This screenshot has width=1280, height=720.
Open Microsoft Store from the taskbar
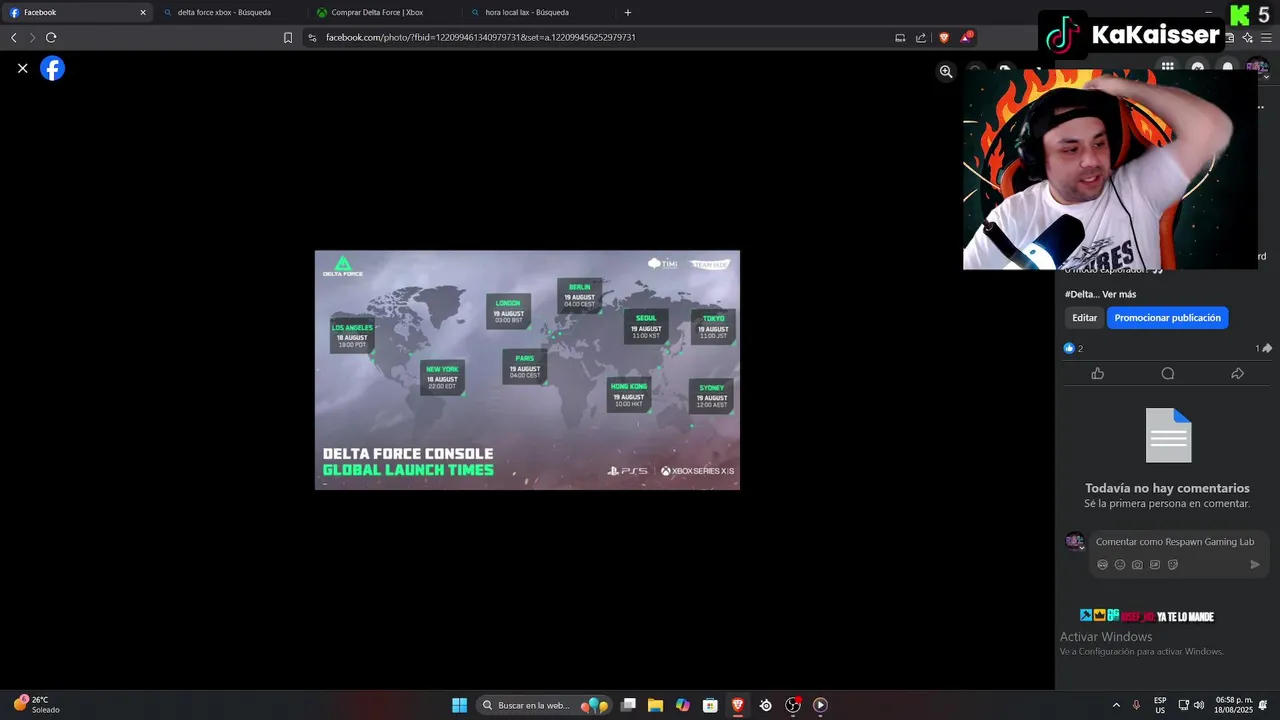(x=710, y=705)
